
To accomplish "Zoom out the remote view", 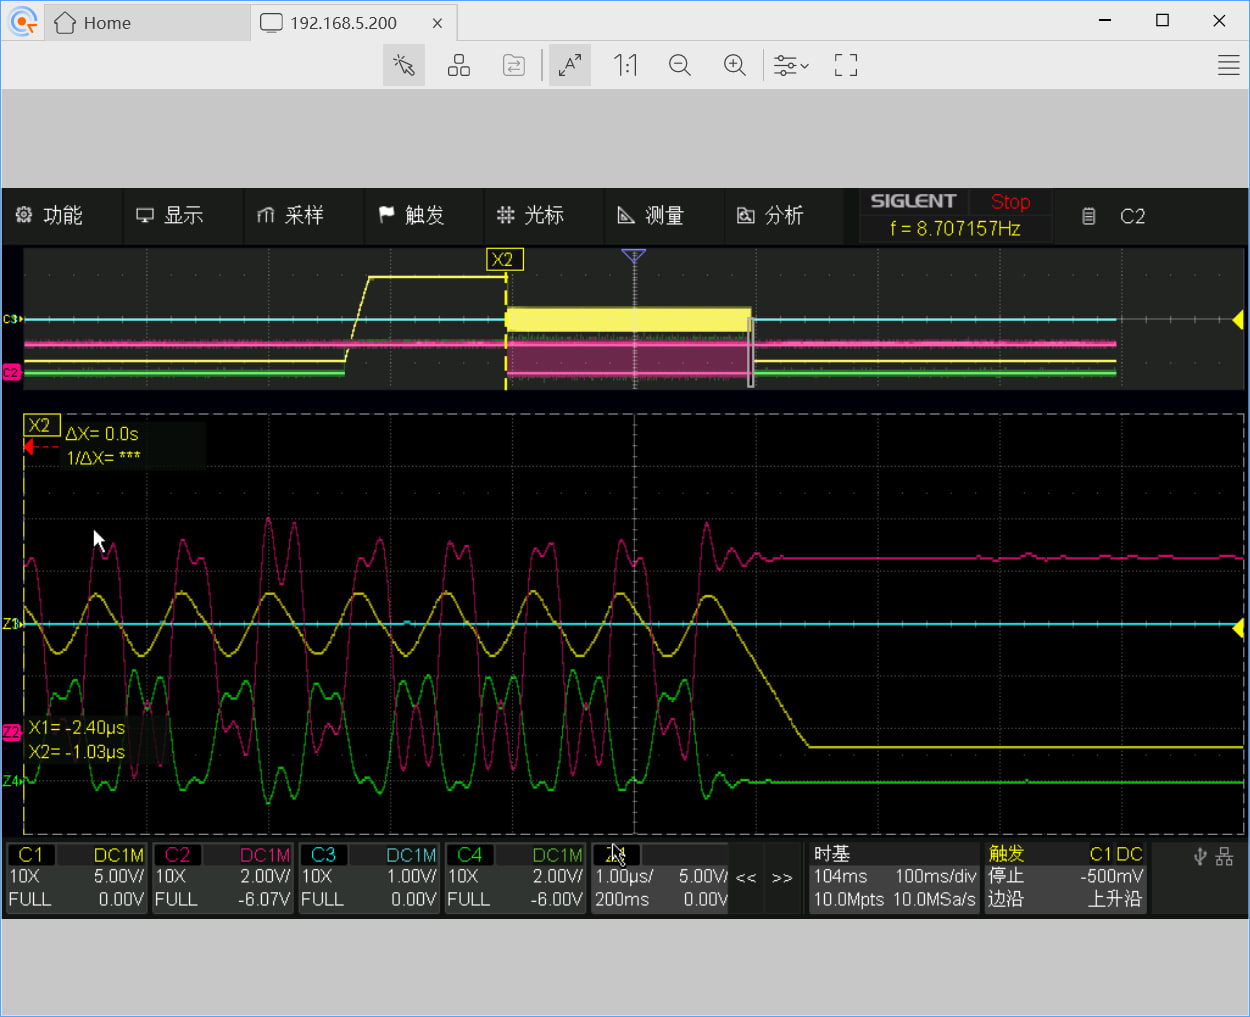I will (680, 66).
